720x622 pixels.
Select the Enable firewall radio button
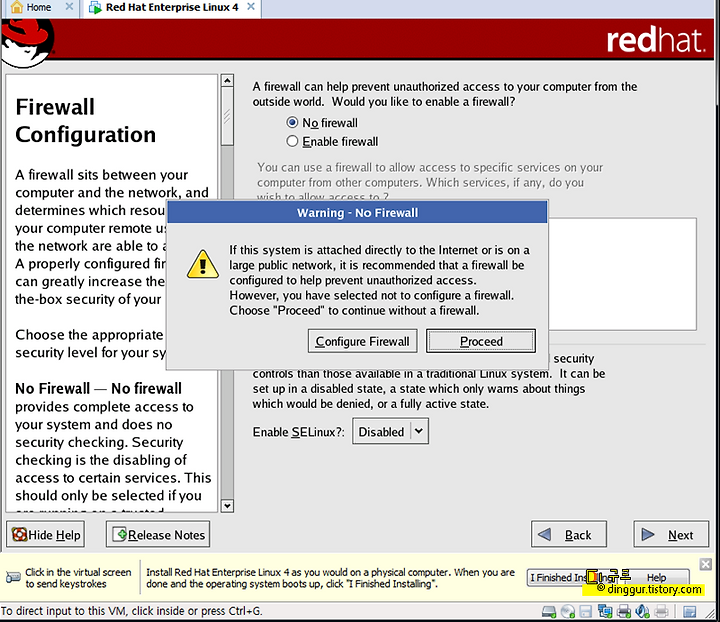pos(292,141)
